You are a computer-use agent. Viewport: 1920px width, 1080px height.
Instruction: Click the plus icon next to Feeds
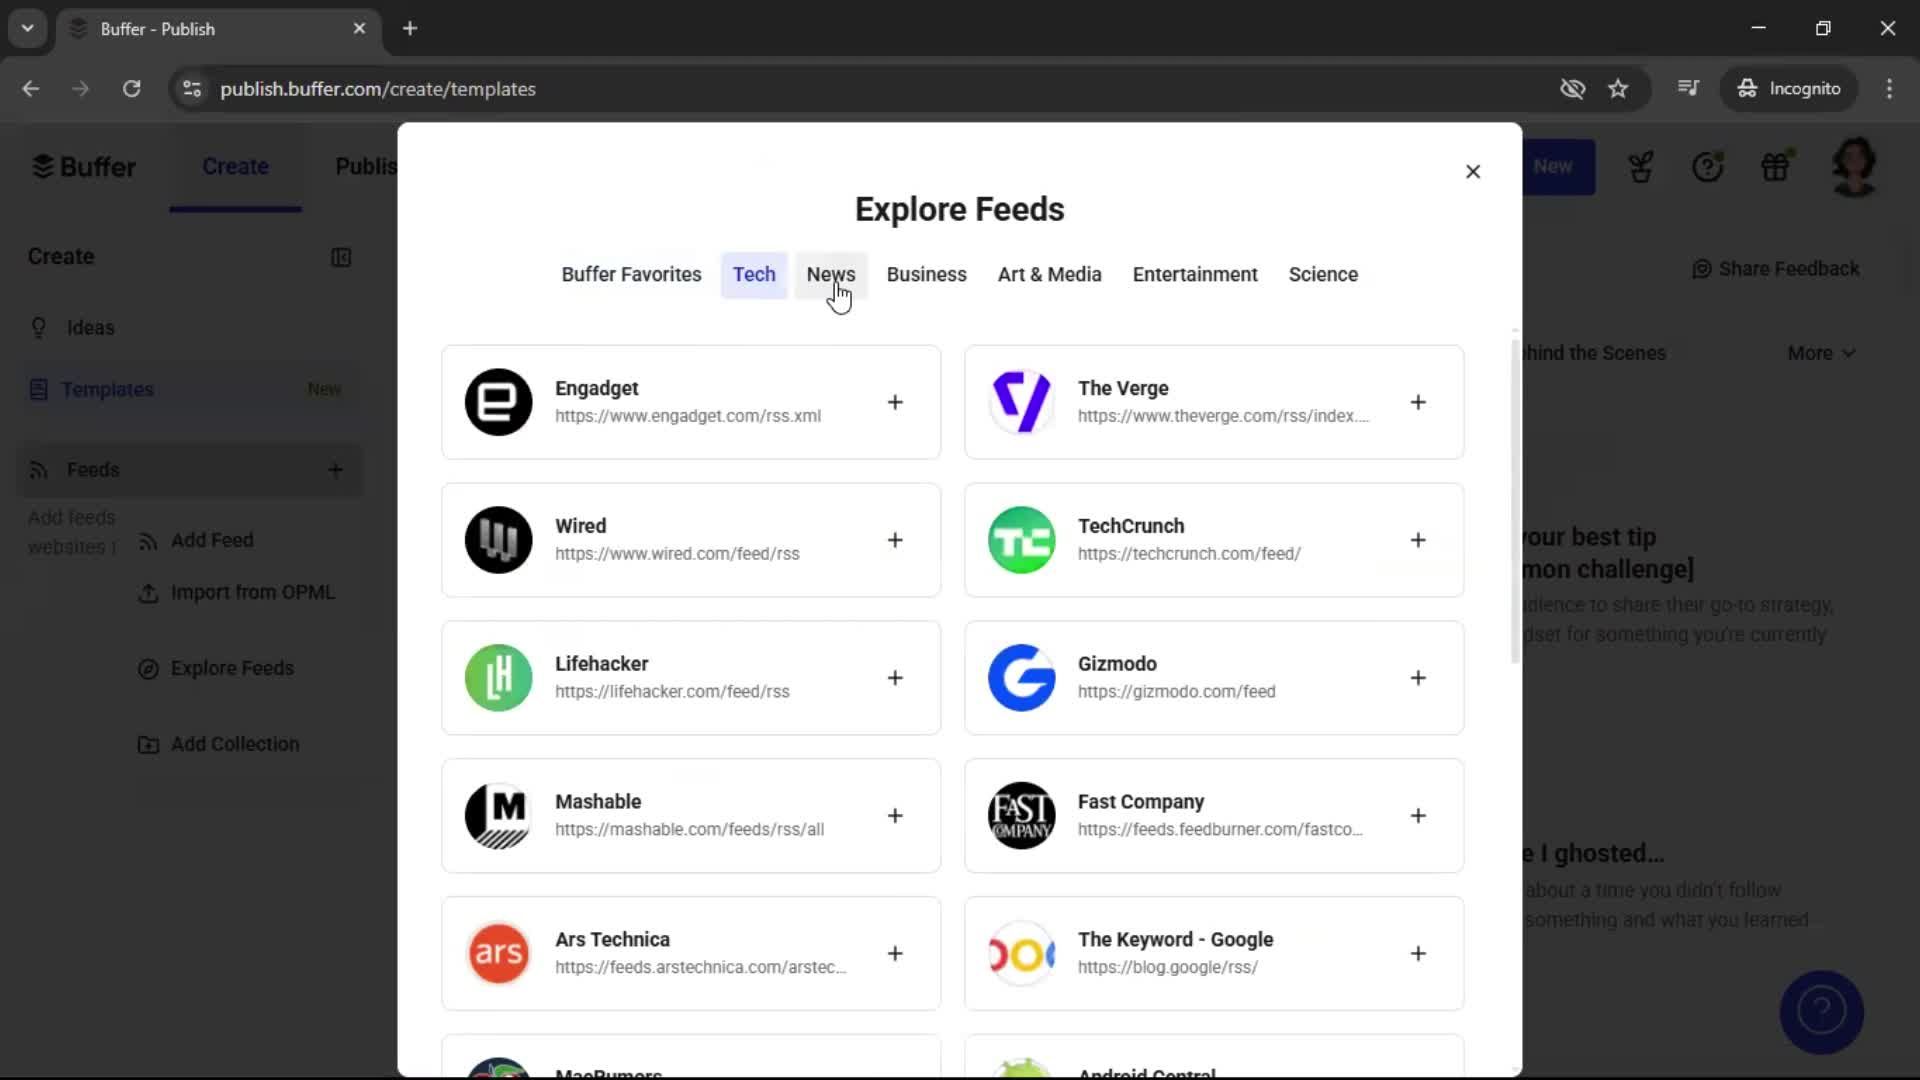point(336,470)
